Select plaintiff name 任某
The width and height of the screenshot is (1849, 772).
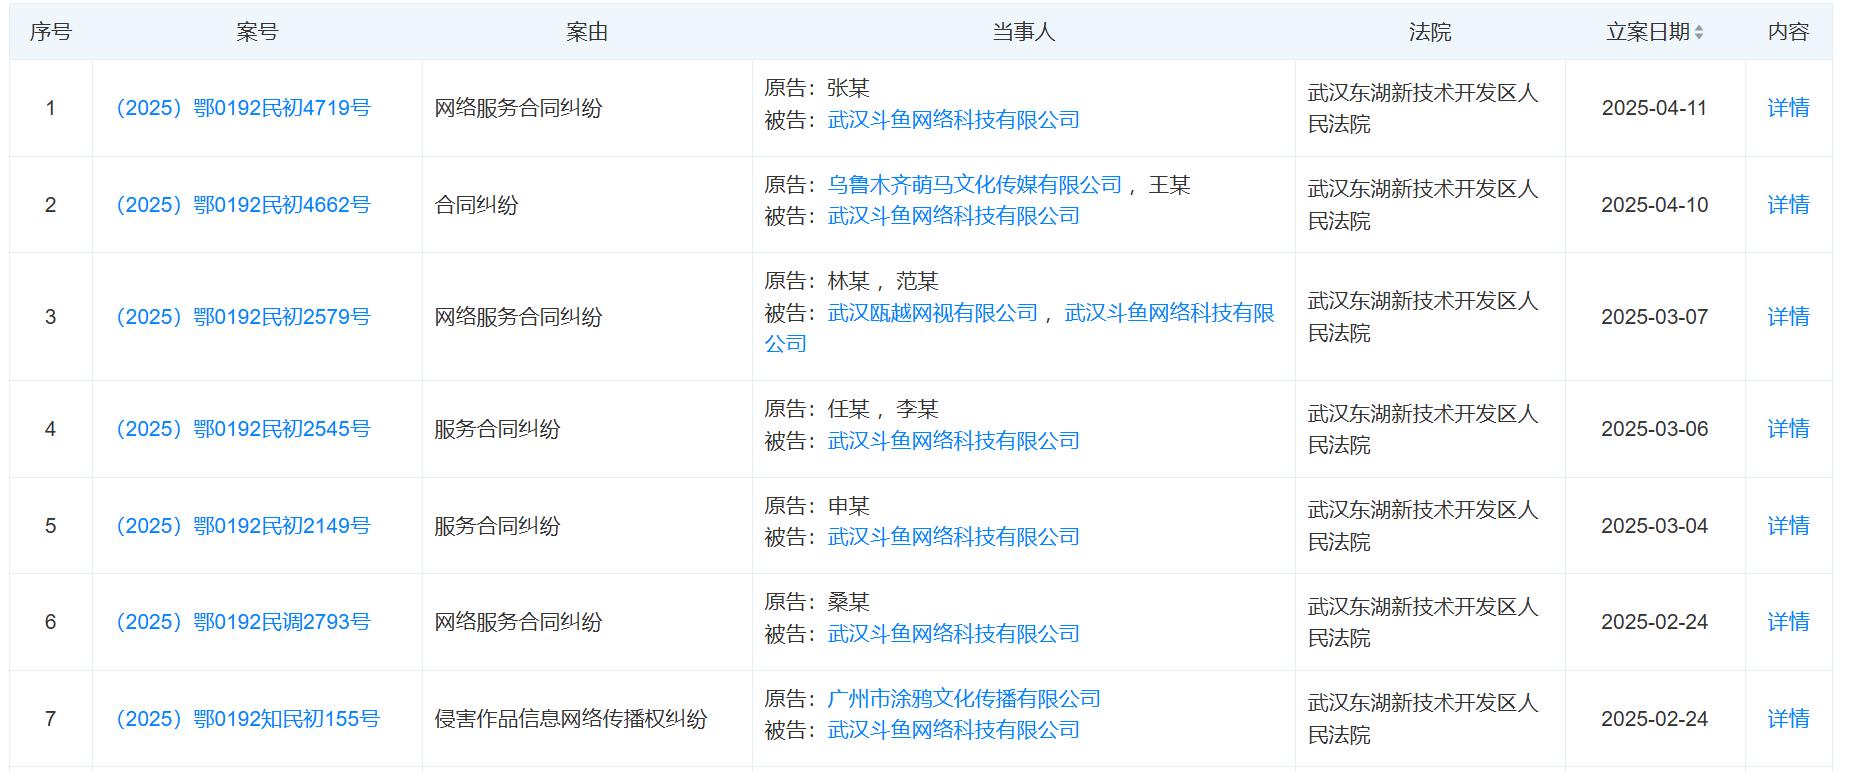(849, 409)
